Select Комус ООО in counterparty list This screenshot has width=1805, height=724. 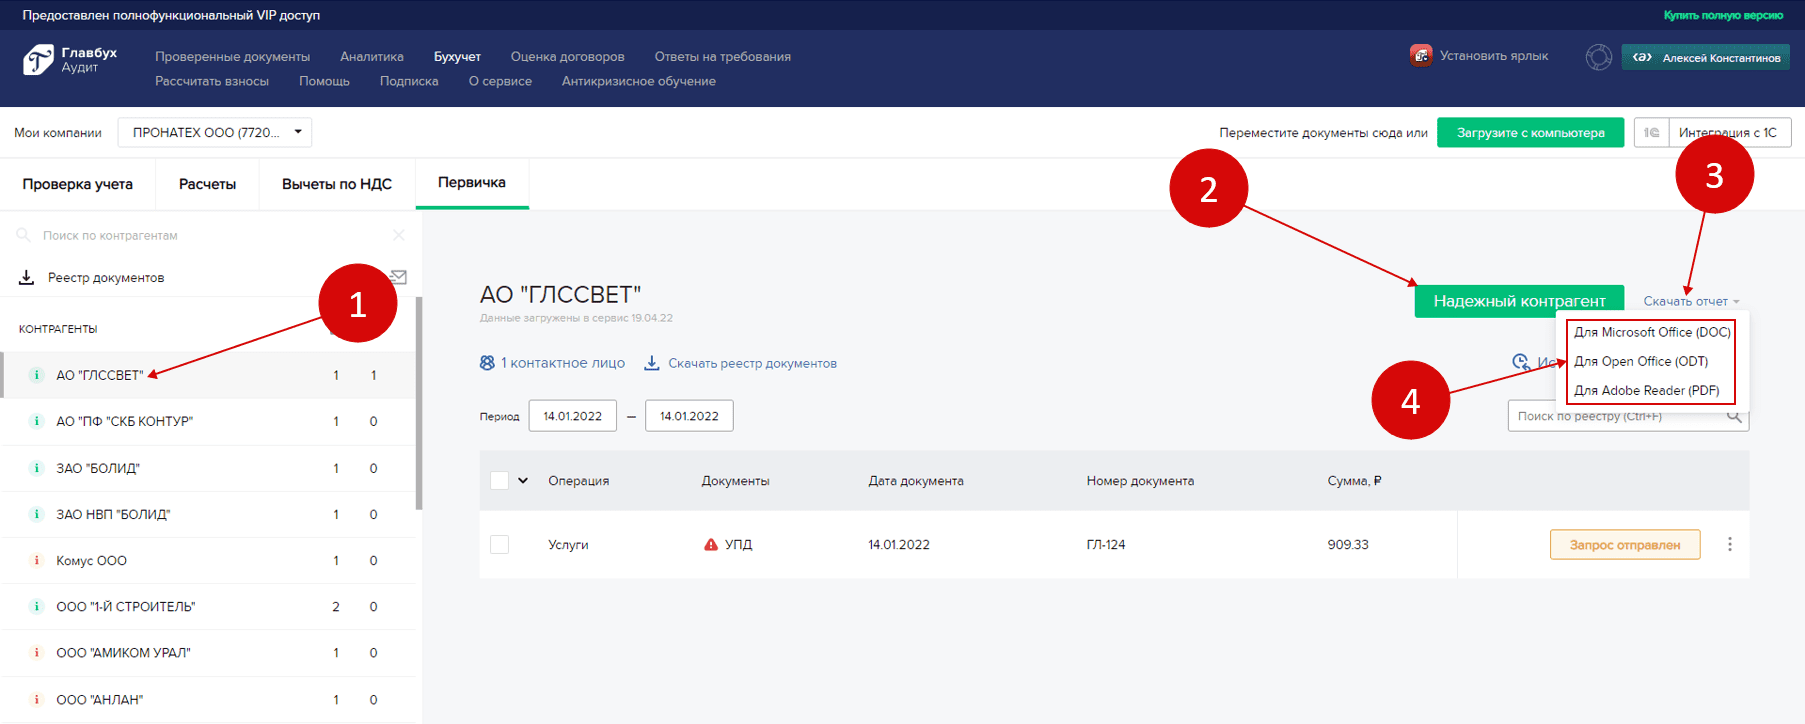click(x=208, y=560)
